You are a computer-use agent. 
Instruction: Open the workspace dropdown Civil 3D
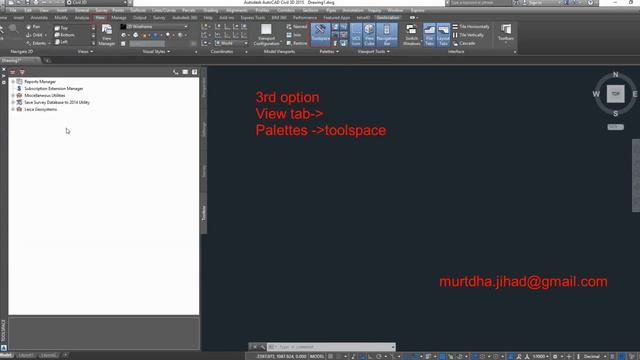click(x=98, y=3)
